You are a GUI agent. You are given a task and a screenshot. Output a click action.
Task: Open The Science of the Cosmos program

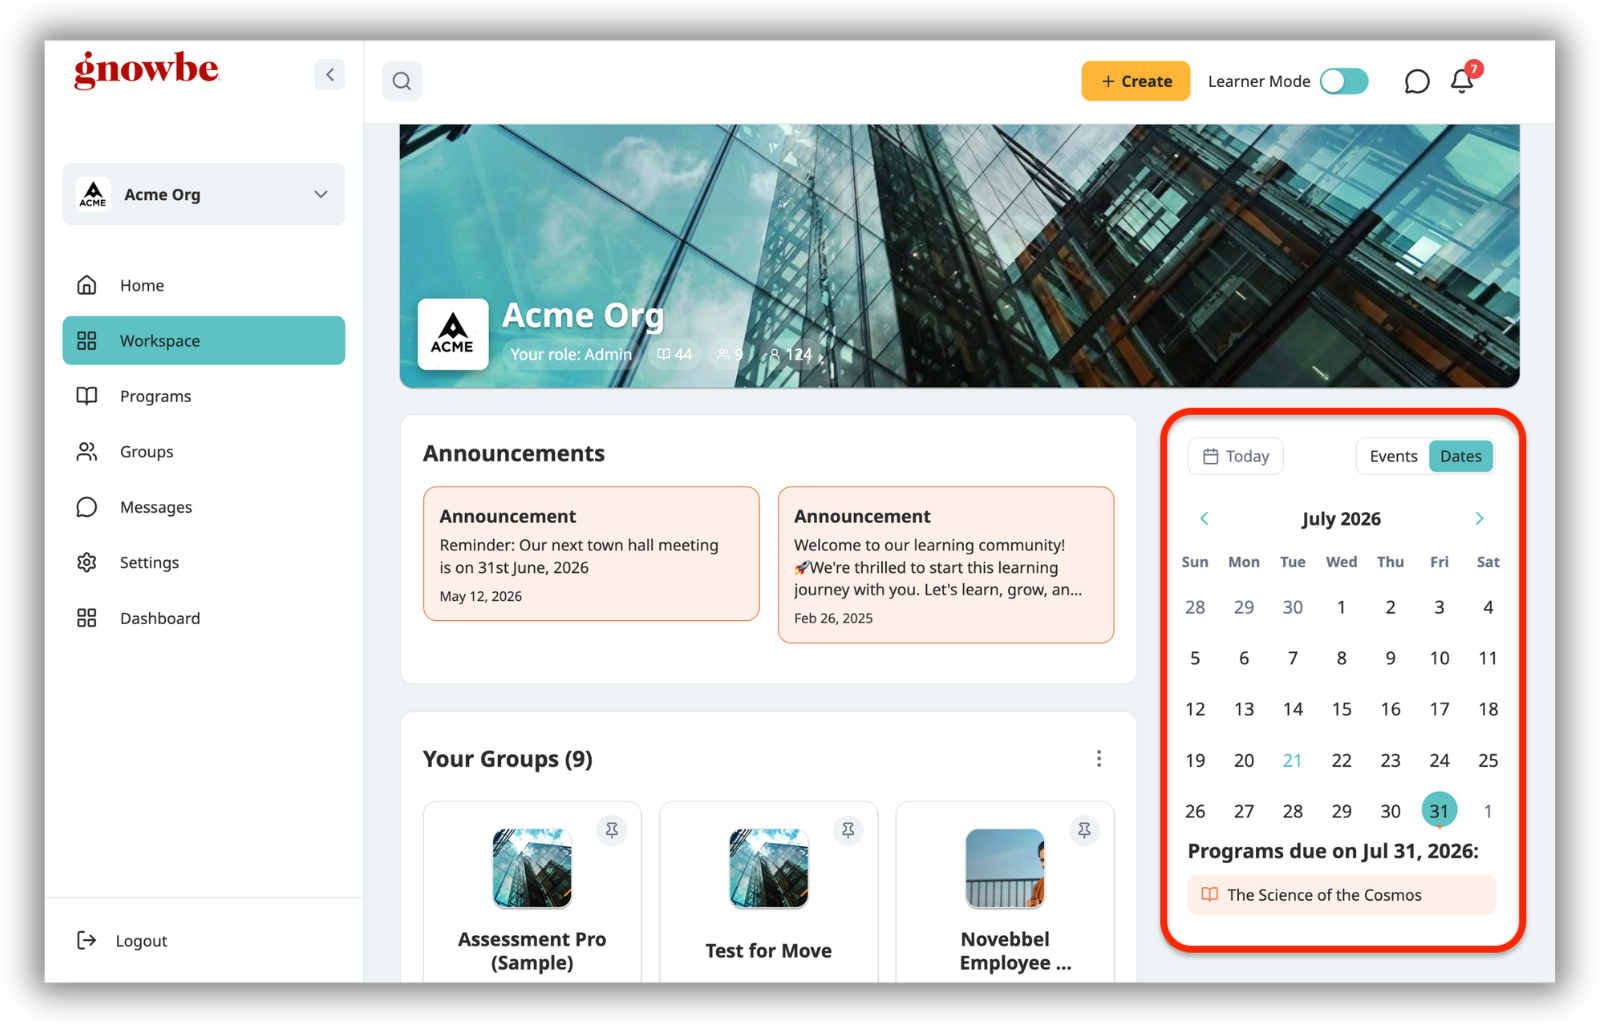point(1342,895)
